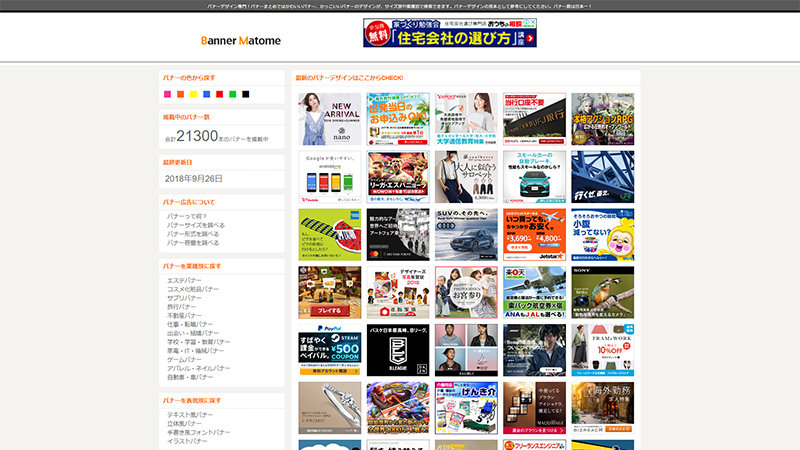Browse the アパレル・ネイルバナー category

click(198, 368)
